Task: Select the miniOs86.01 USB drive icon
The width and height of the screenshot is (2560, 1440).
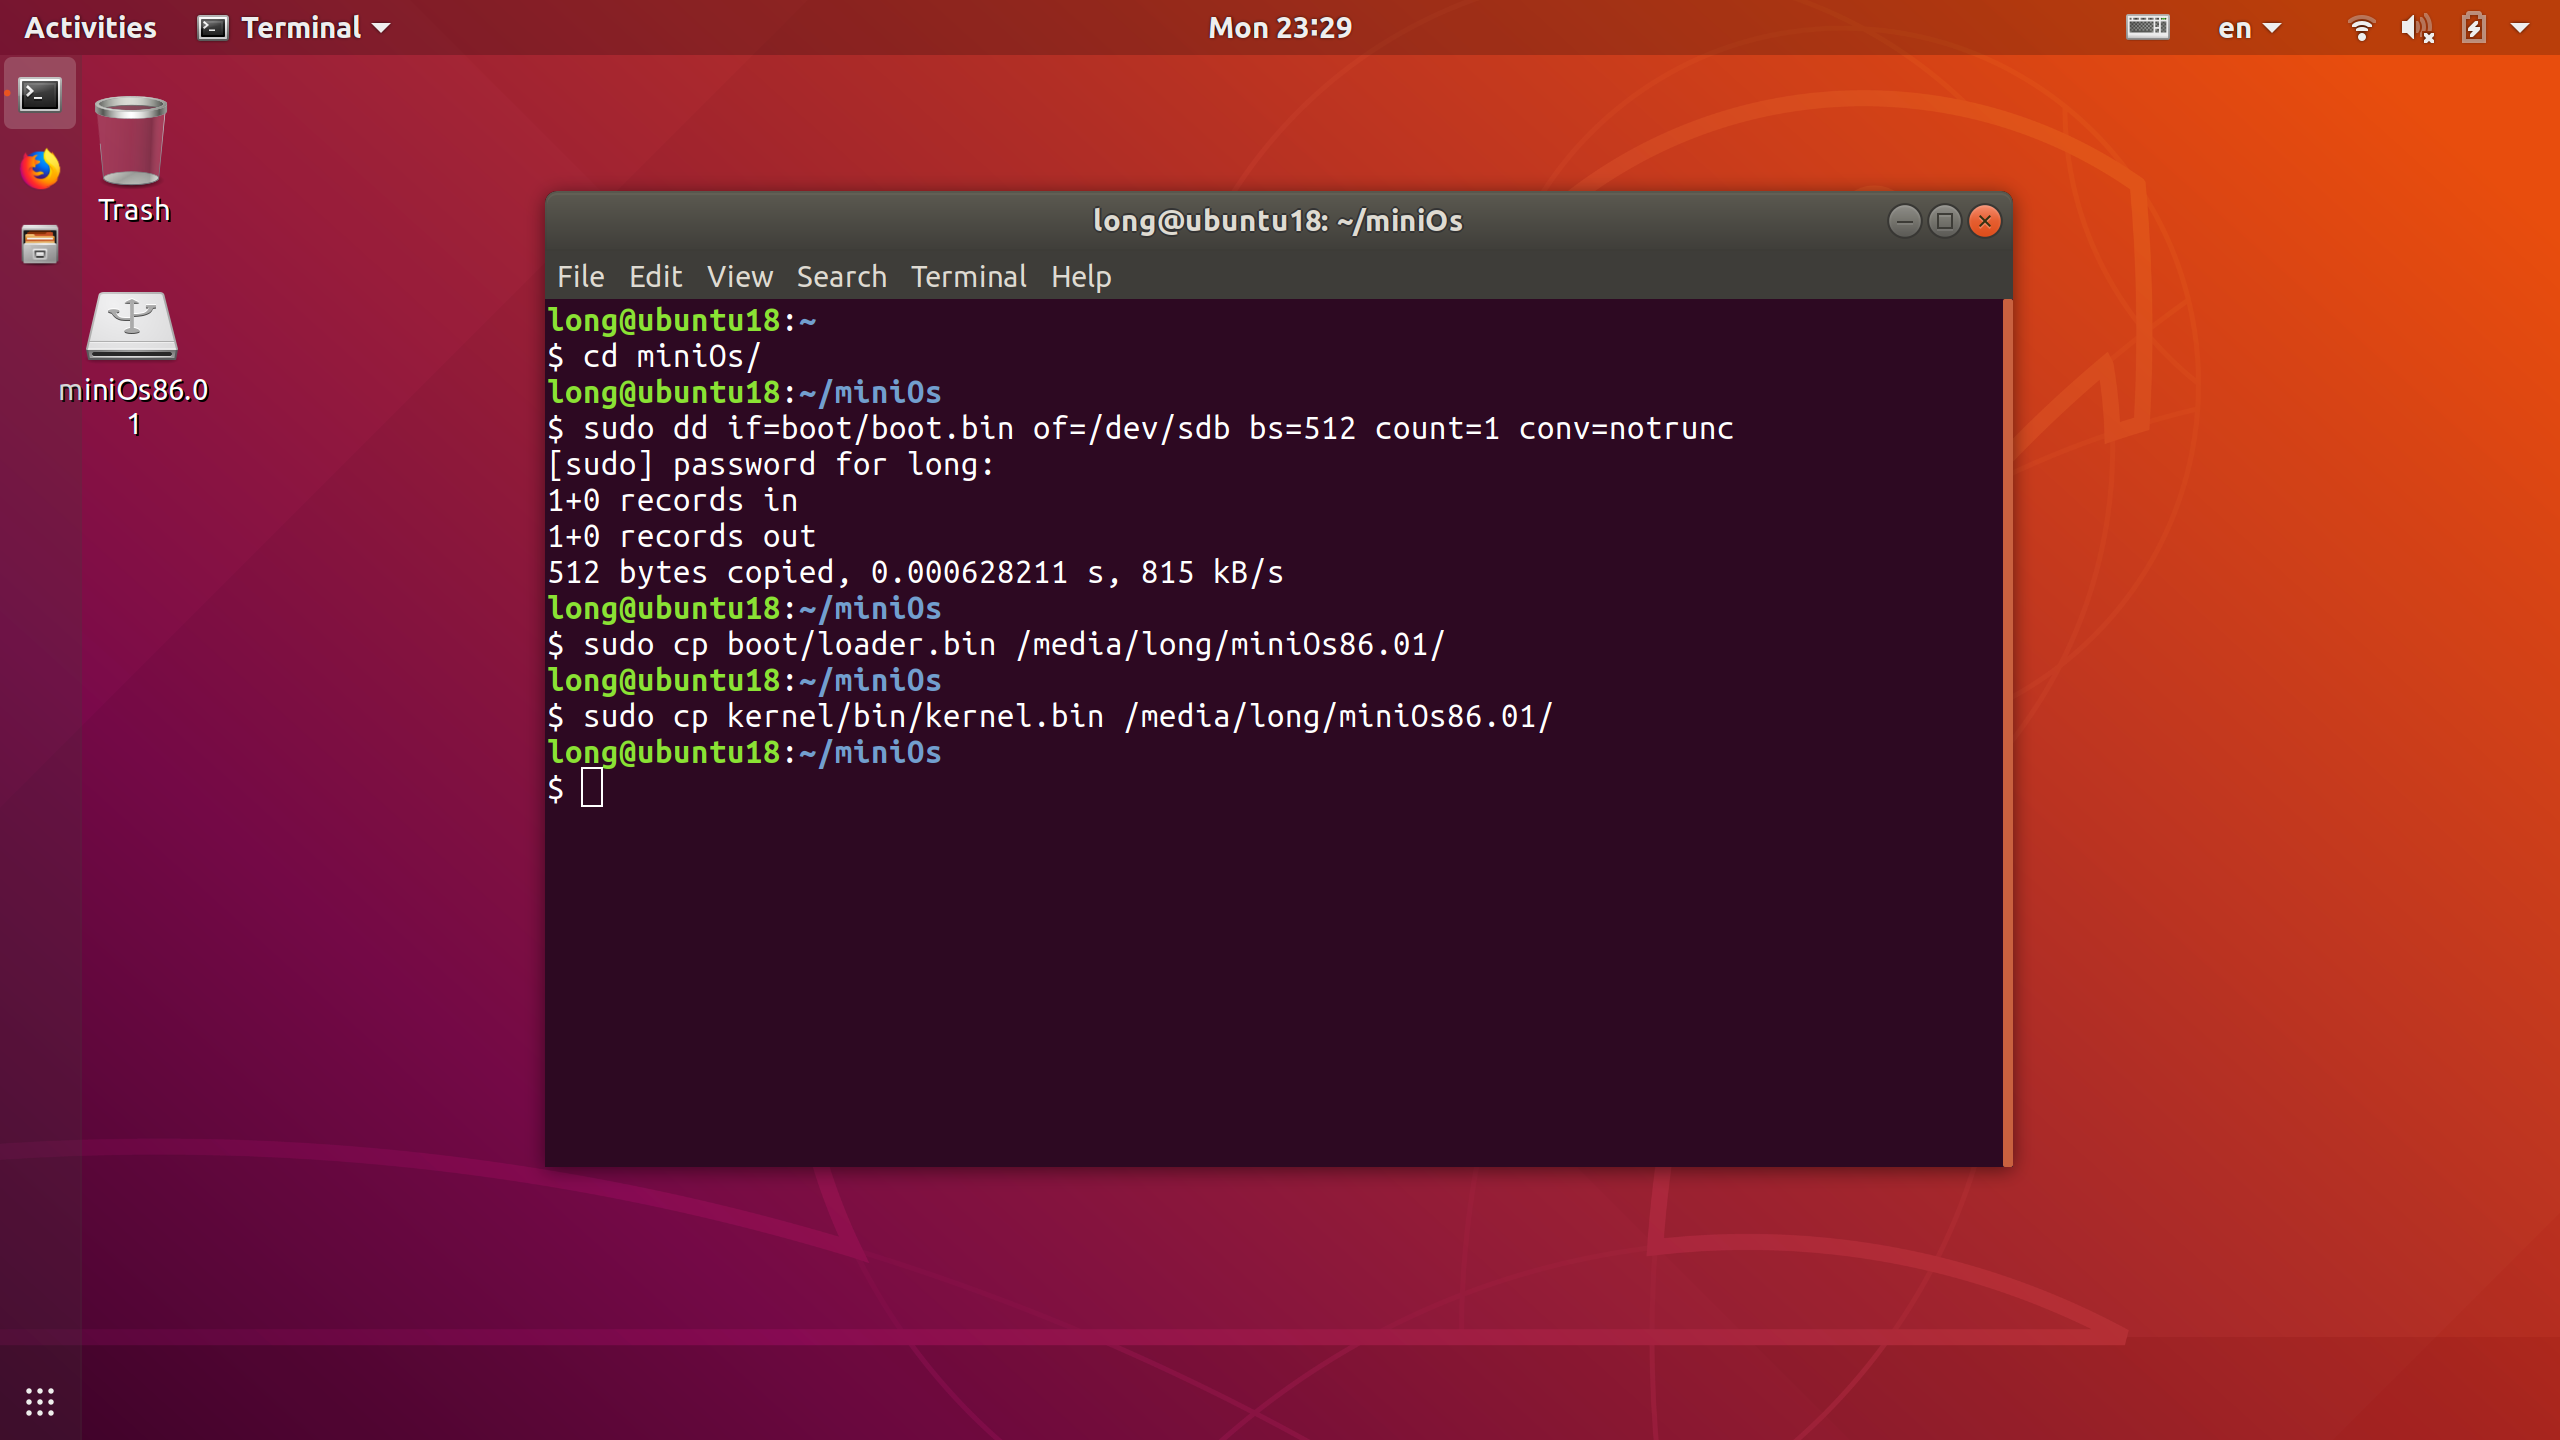Action: [x=132, y=360]
